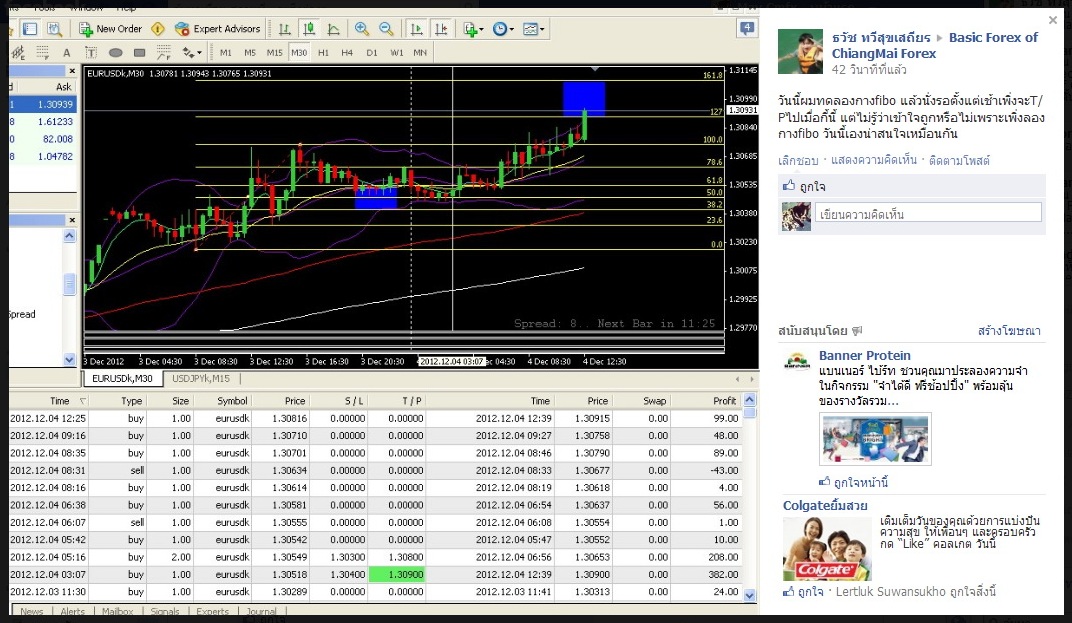Select the trade row with profit 208.00
The width and height of the screenshot is (1072, 623).
click(x=375, y=557)
